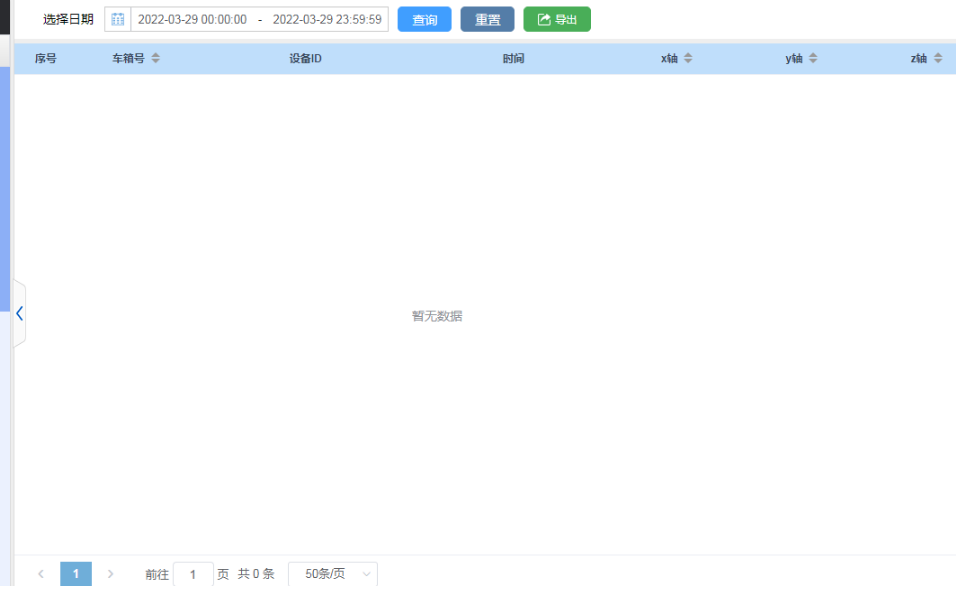Sort the table by z轴 column
This screenshot has height=596, width=956.
pos(938,59)
